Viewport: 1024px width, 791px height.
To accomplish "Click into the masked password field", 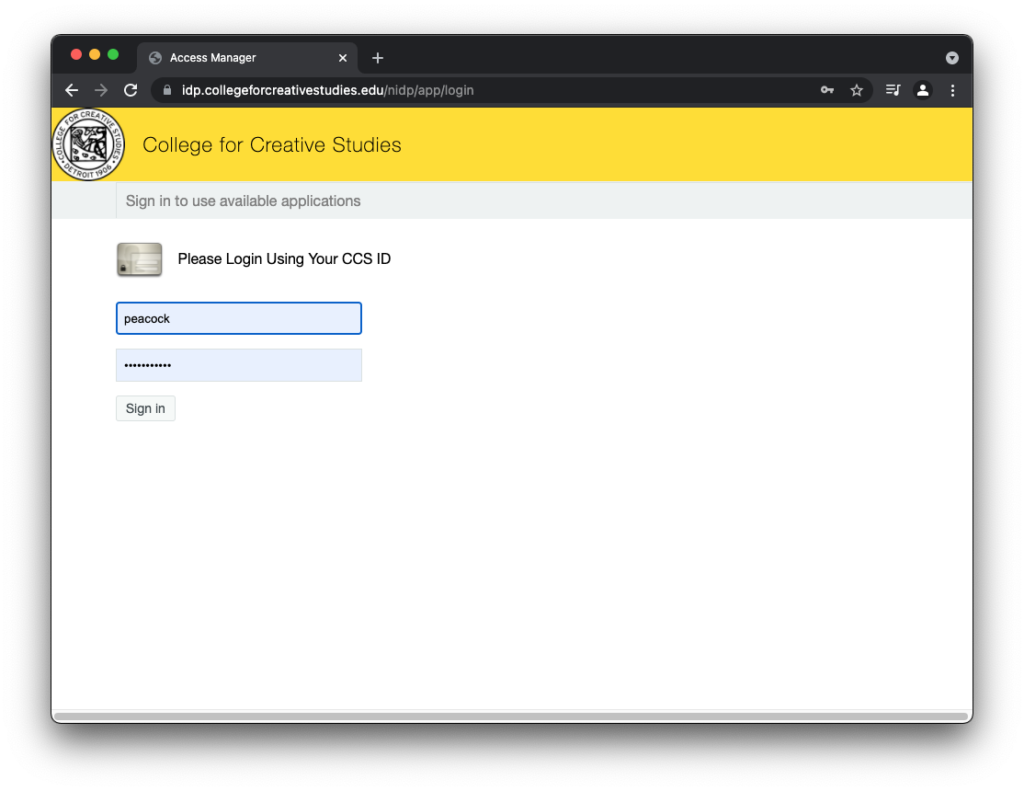I will (239, 365).
